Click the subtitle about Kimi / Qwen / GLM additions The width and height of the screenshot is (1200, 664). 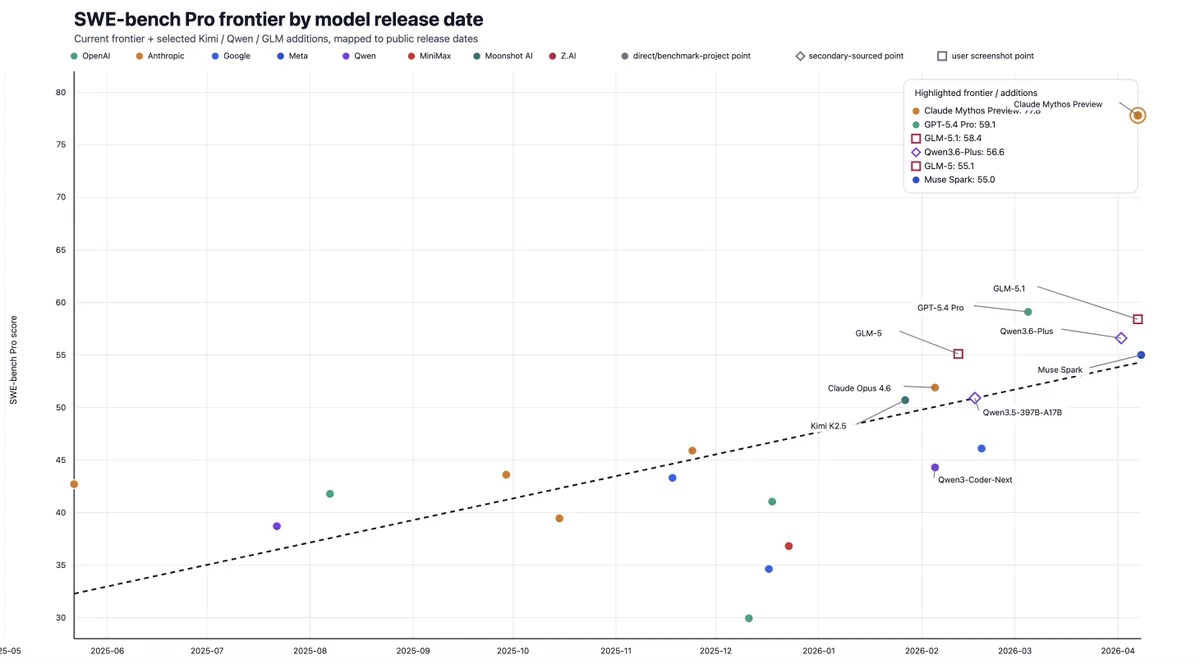click(x=276, y=38)
